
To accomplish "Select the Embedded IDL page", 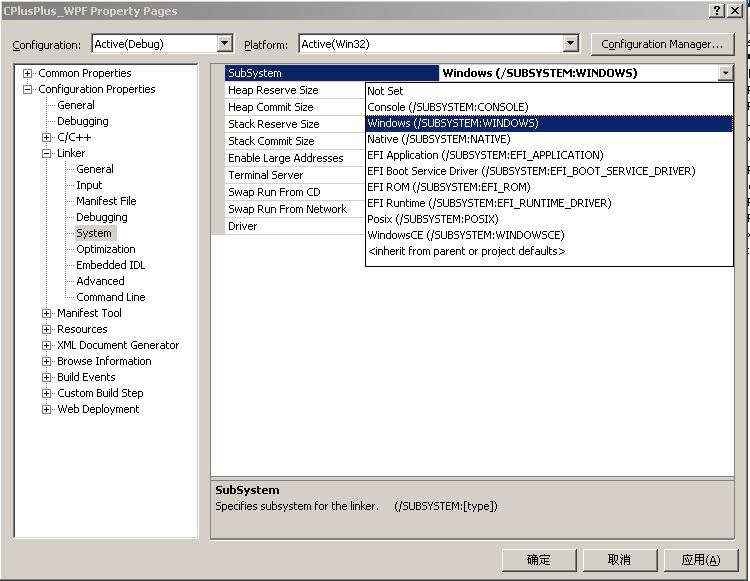I will [110, 265].
